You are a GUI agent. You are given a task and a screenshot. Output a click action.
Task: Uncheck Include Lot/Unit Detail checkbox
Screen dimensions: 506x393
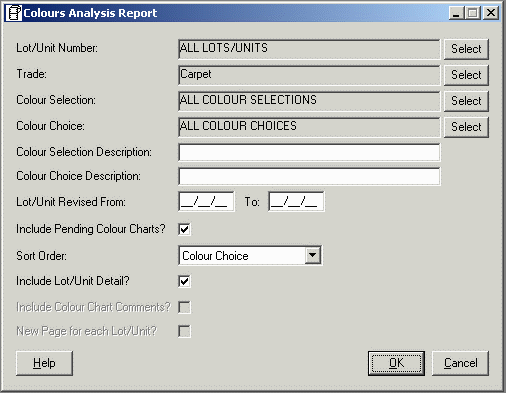click(x=184, y=281)
